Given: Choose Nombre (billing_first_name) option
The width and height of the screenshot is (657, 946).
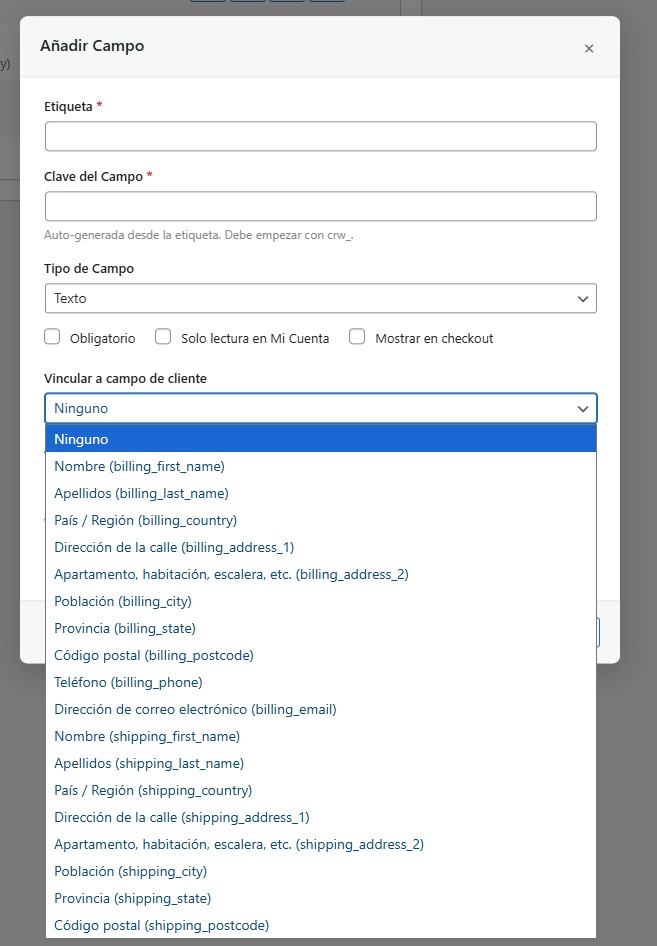Looking at the screenshot, I should pyautogui.click(x=139, y=466).
